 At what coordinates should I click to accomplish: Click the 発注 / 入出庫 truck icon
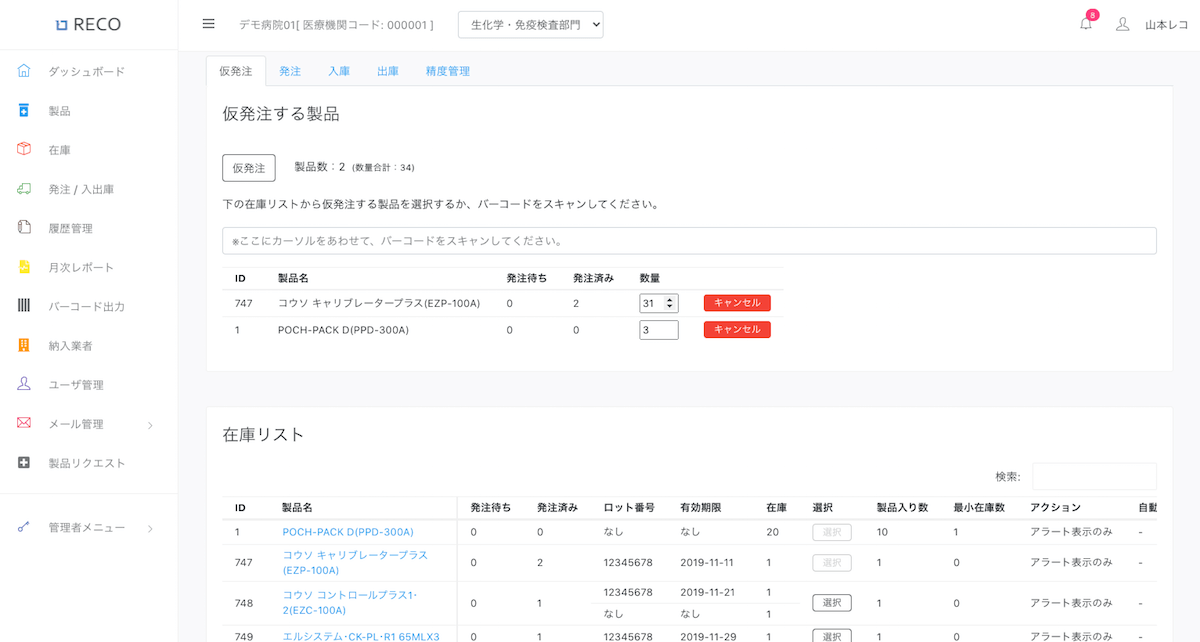(x=24, y=189)
